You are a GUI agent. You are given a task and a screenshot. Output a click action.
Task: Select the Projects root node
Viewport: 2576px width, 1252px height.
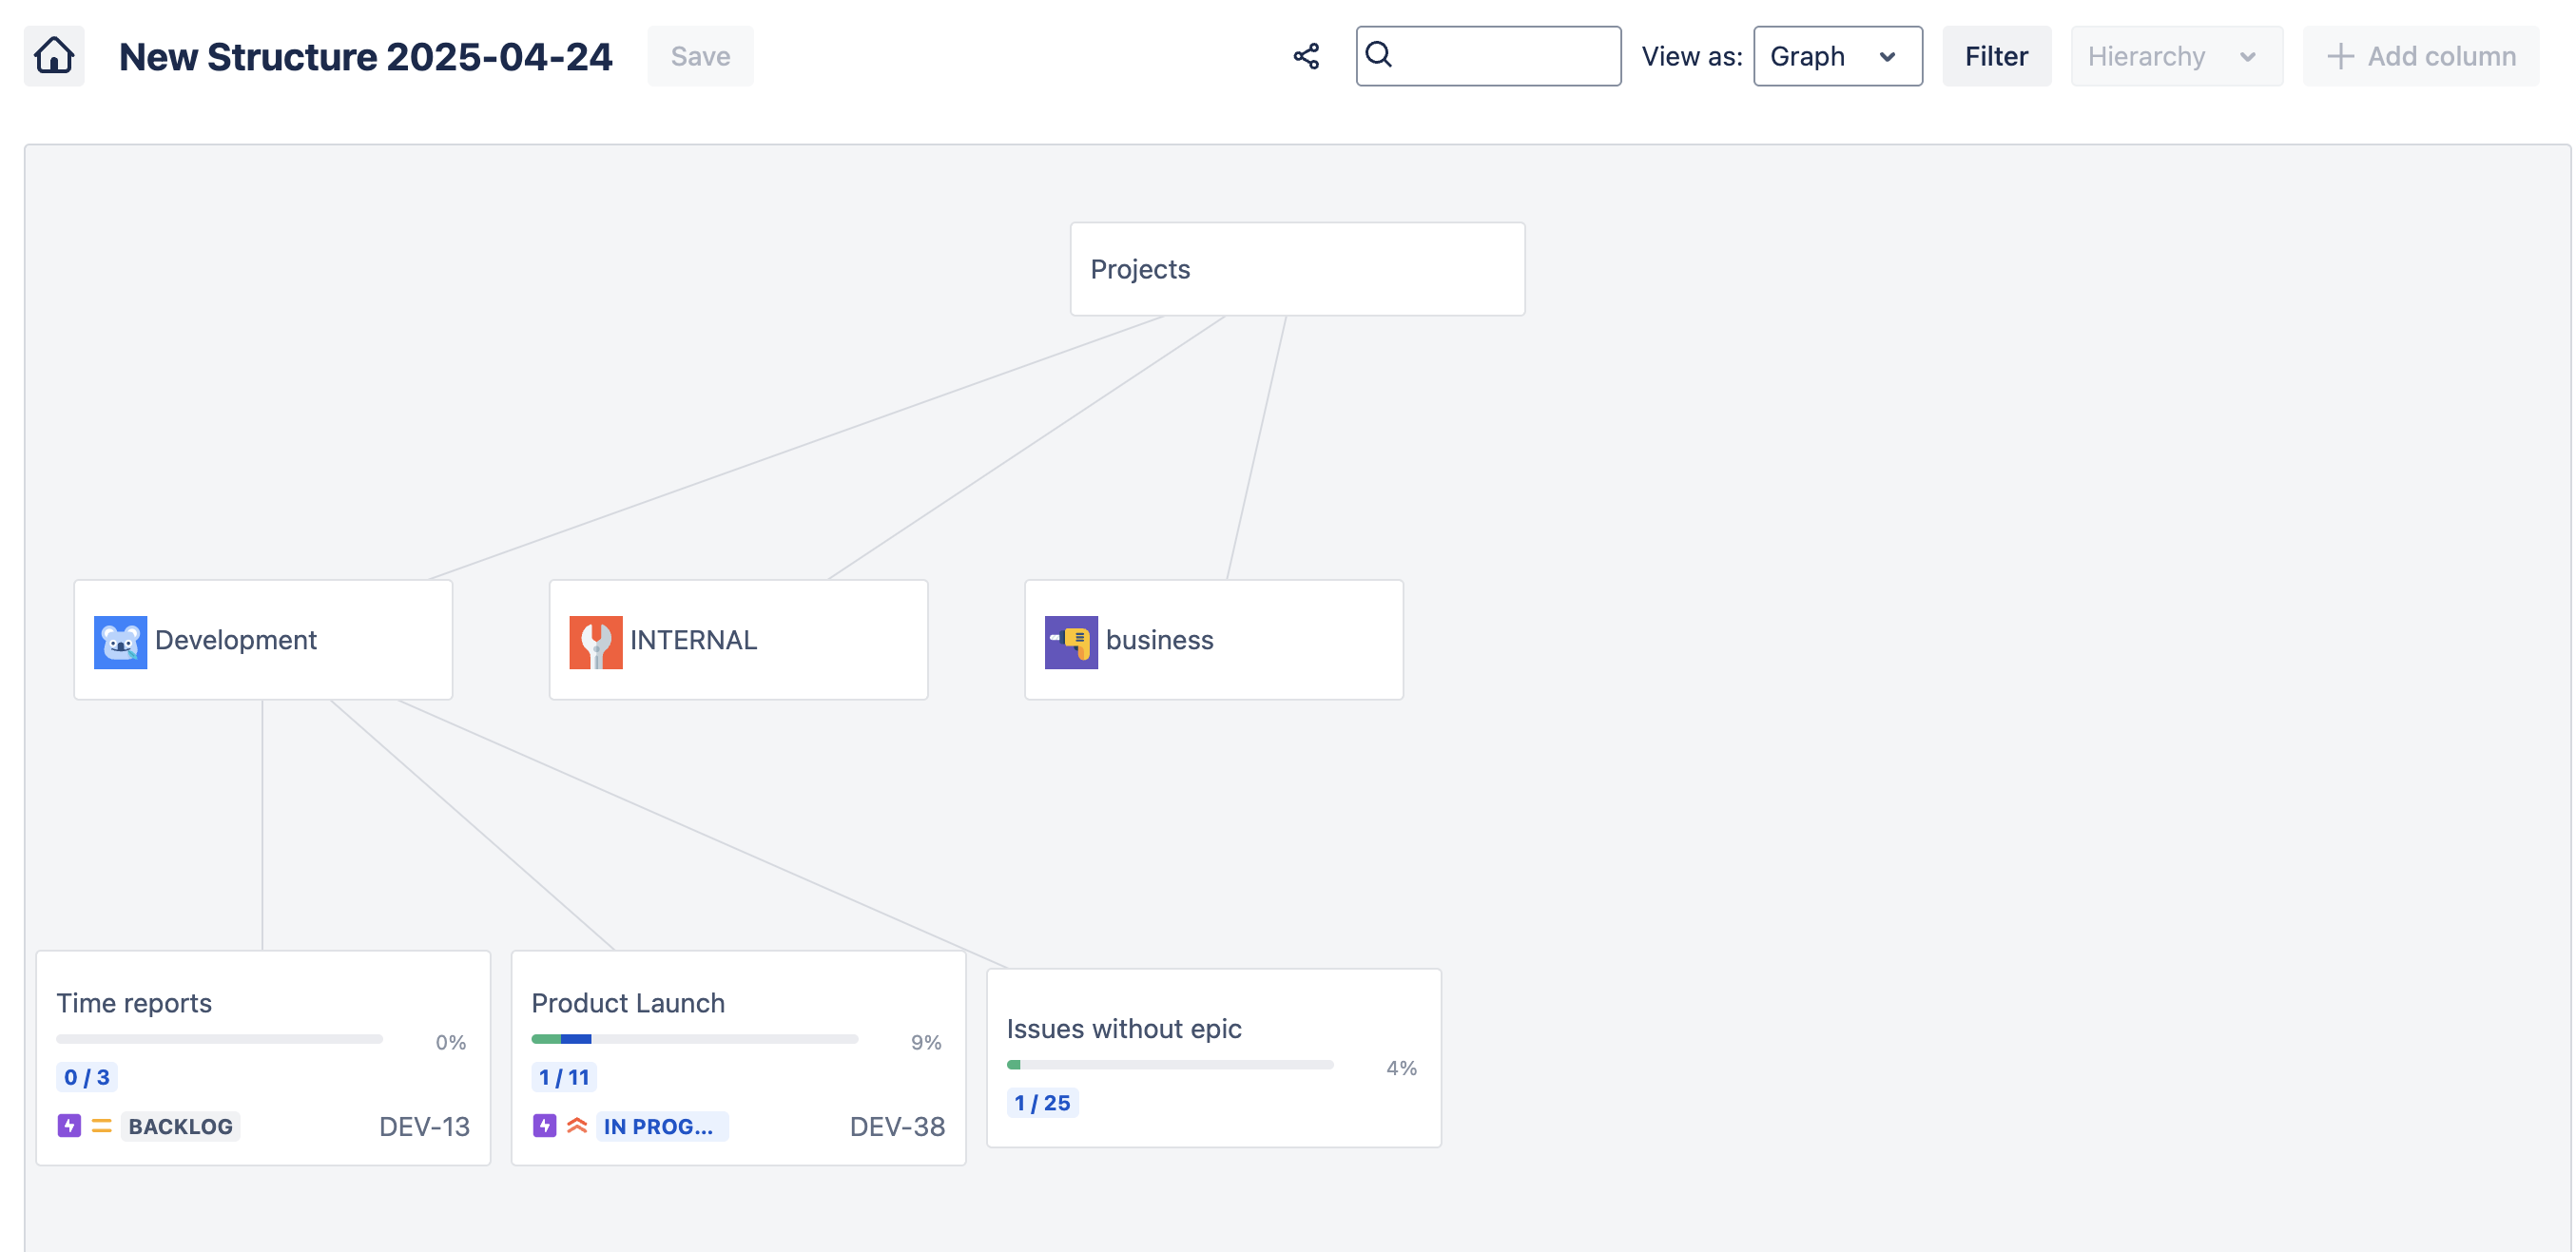[x=1296, y=269]
